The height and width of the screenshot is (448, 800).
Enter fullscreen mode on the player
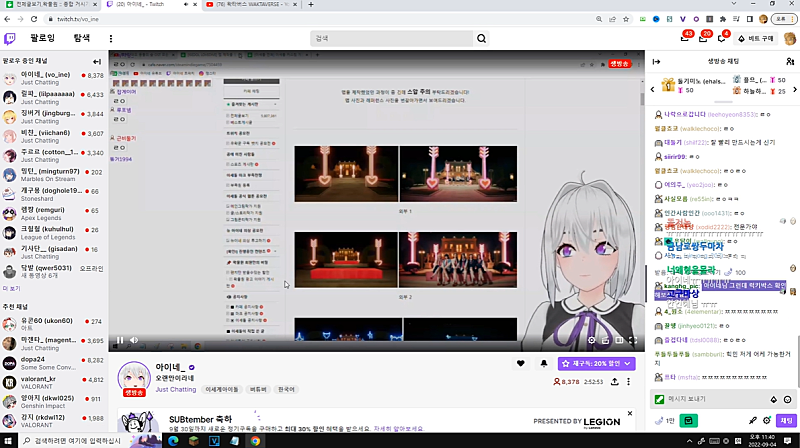(x=632, y=339)
